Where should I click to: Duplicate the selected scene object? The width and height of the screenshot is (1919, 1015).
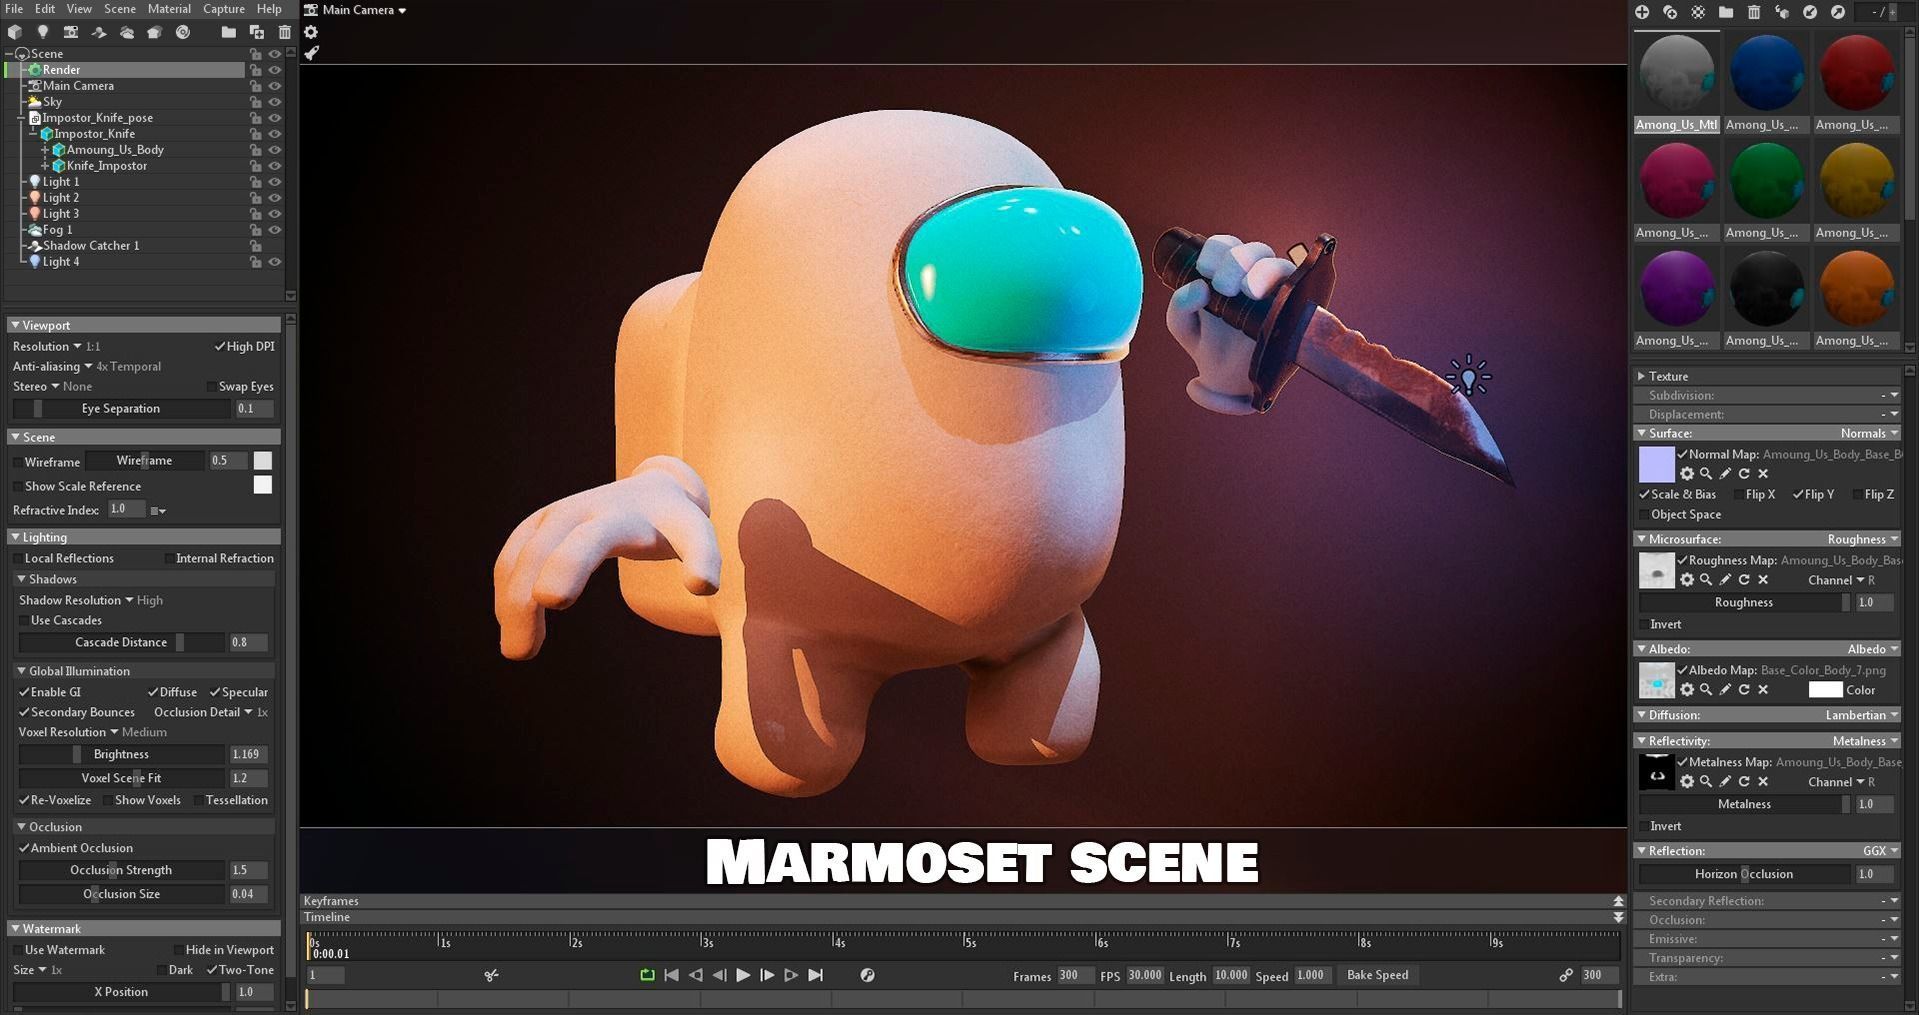(257, 32)
